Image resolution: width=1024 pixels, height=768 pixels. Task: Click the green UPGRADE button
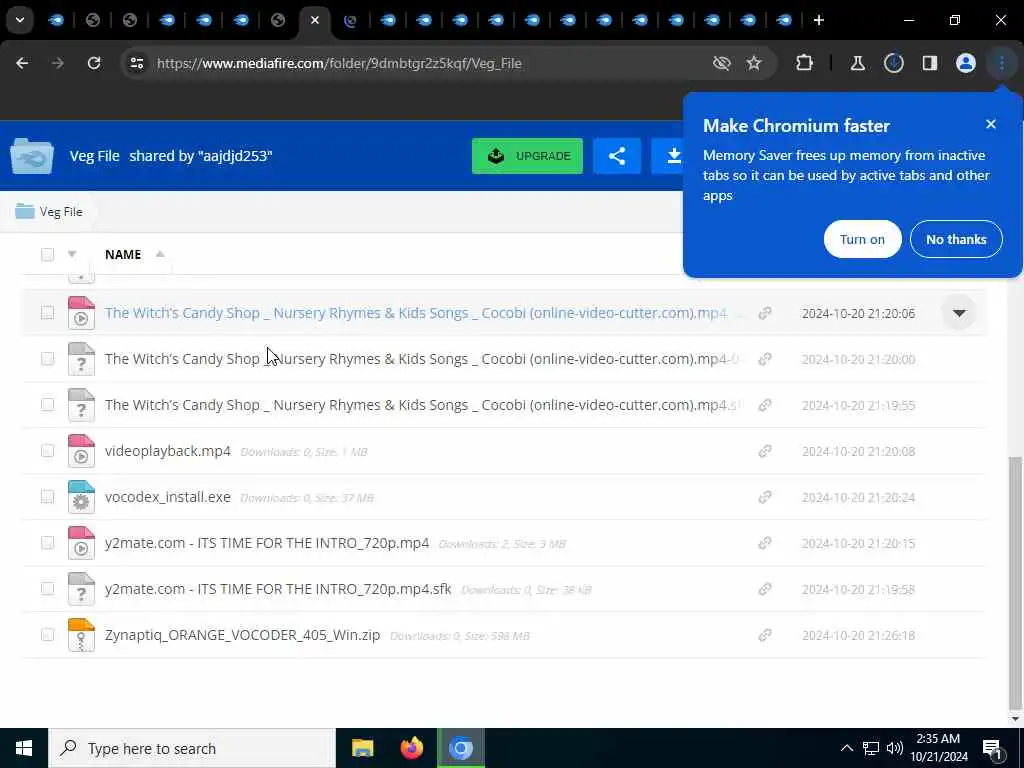527,156
